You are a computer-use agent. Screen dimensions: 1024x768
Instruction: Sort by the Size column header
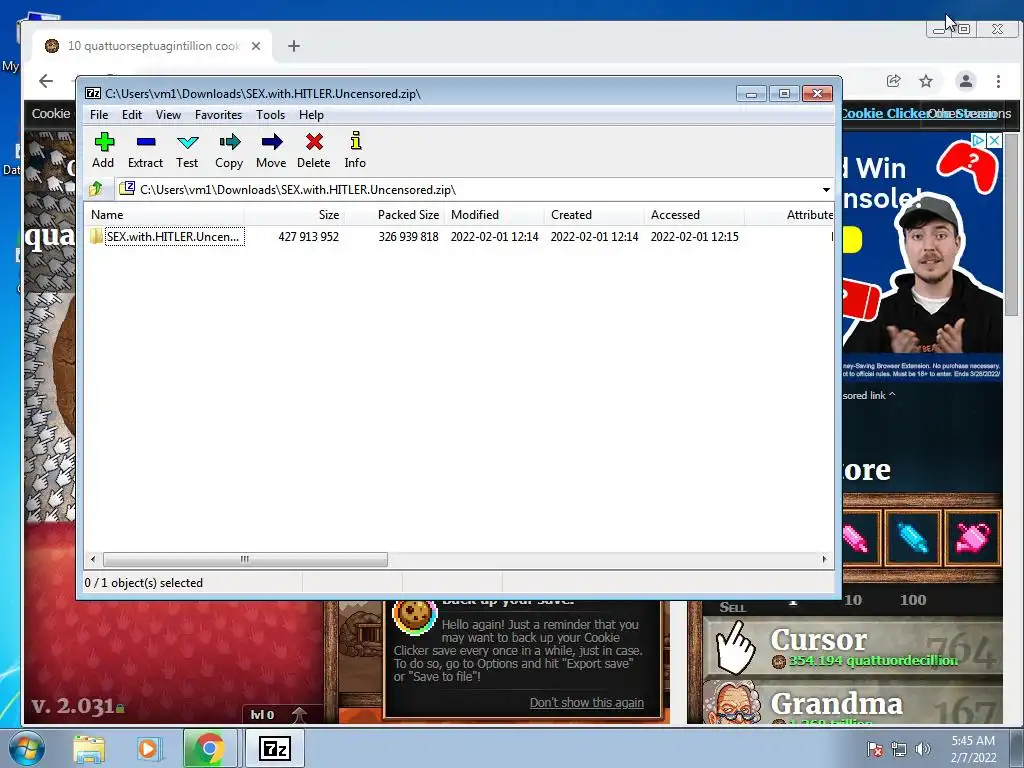(x=295, y=215)
